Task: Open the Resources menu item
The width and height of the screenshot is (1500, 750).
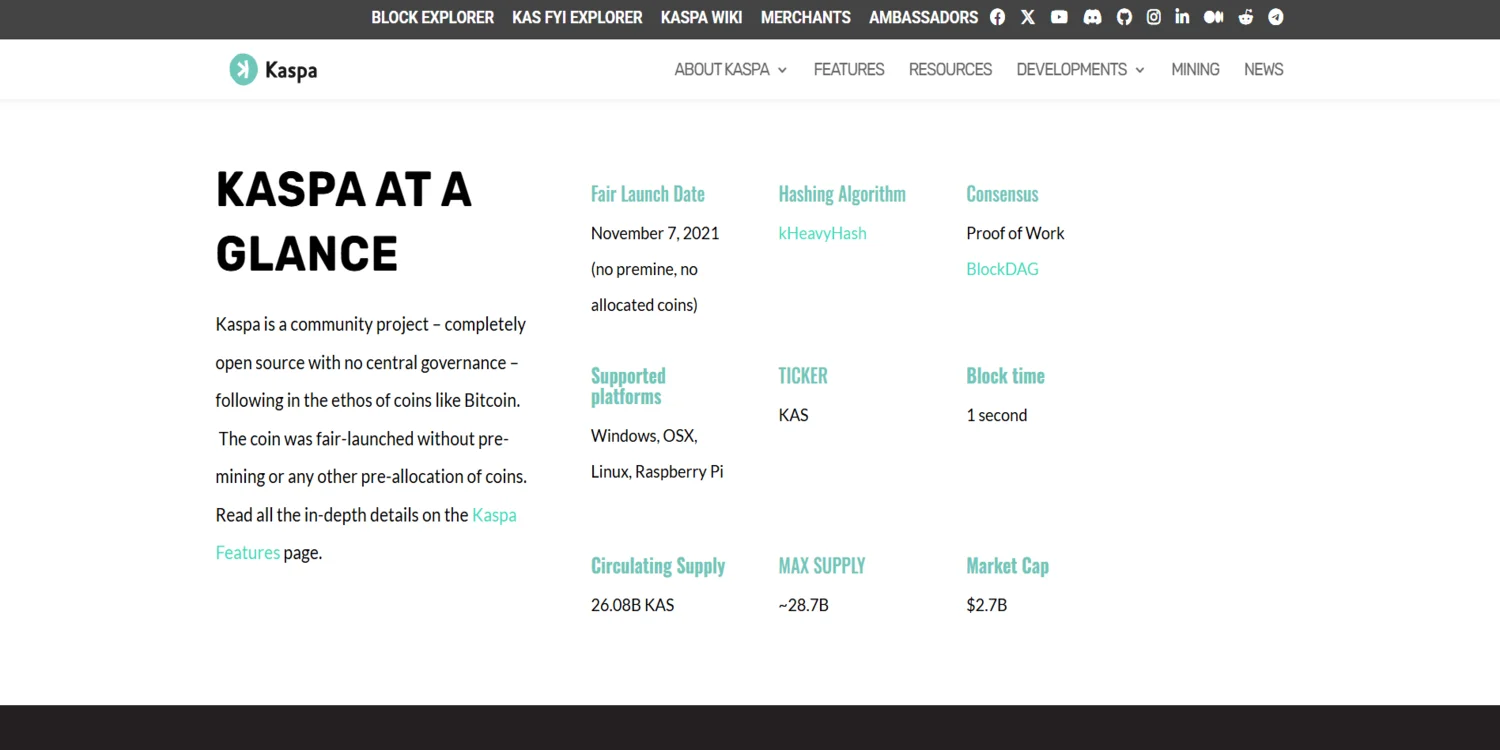Action: [950, 69]
